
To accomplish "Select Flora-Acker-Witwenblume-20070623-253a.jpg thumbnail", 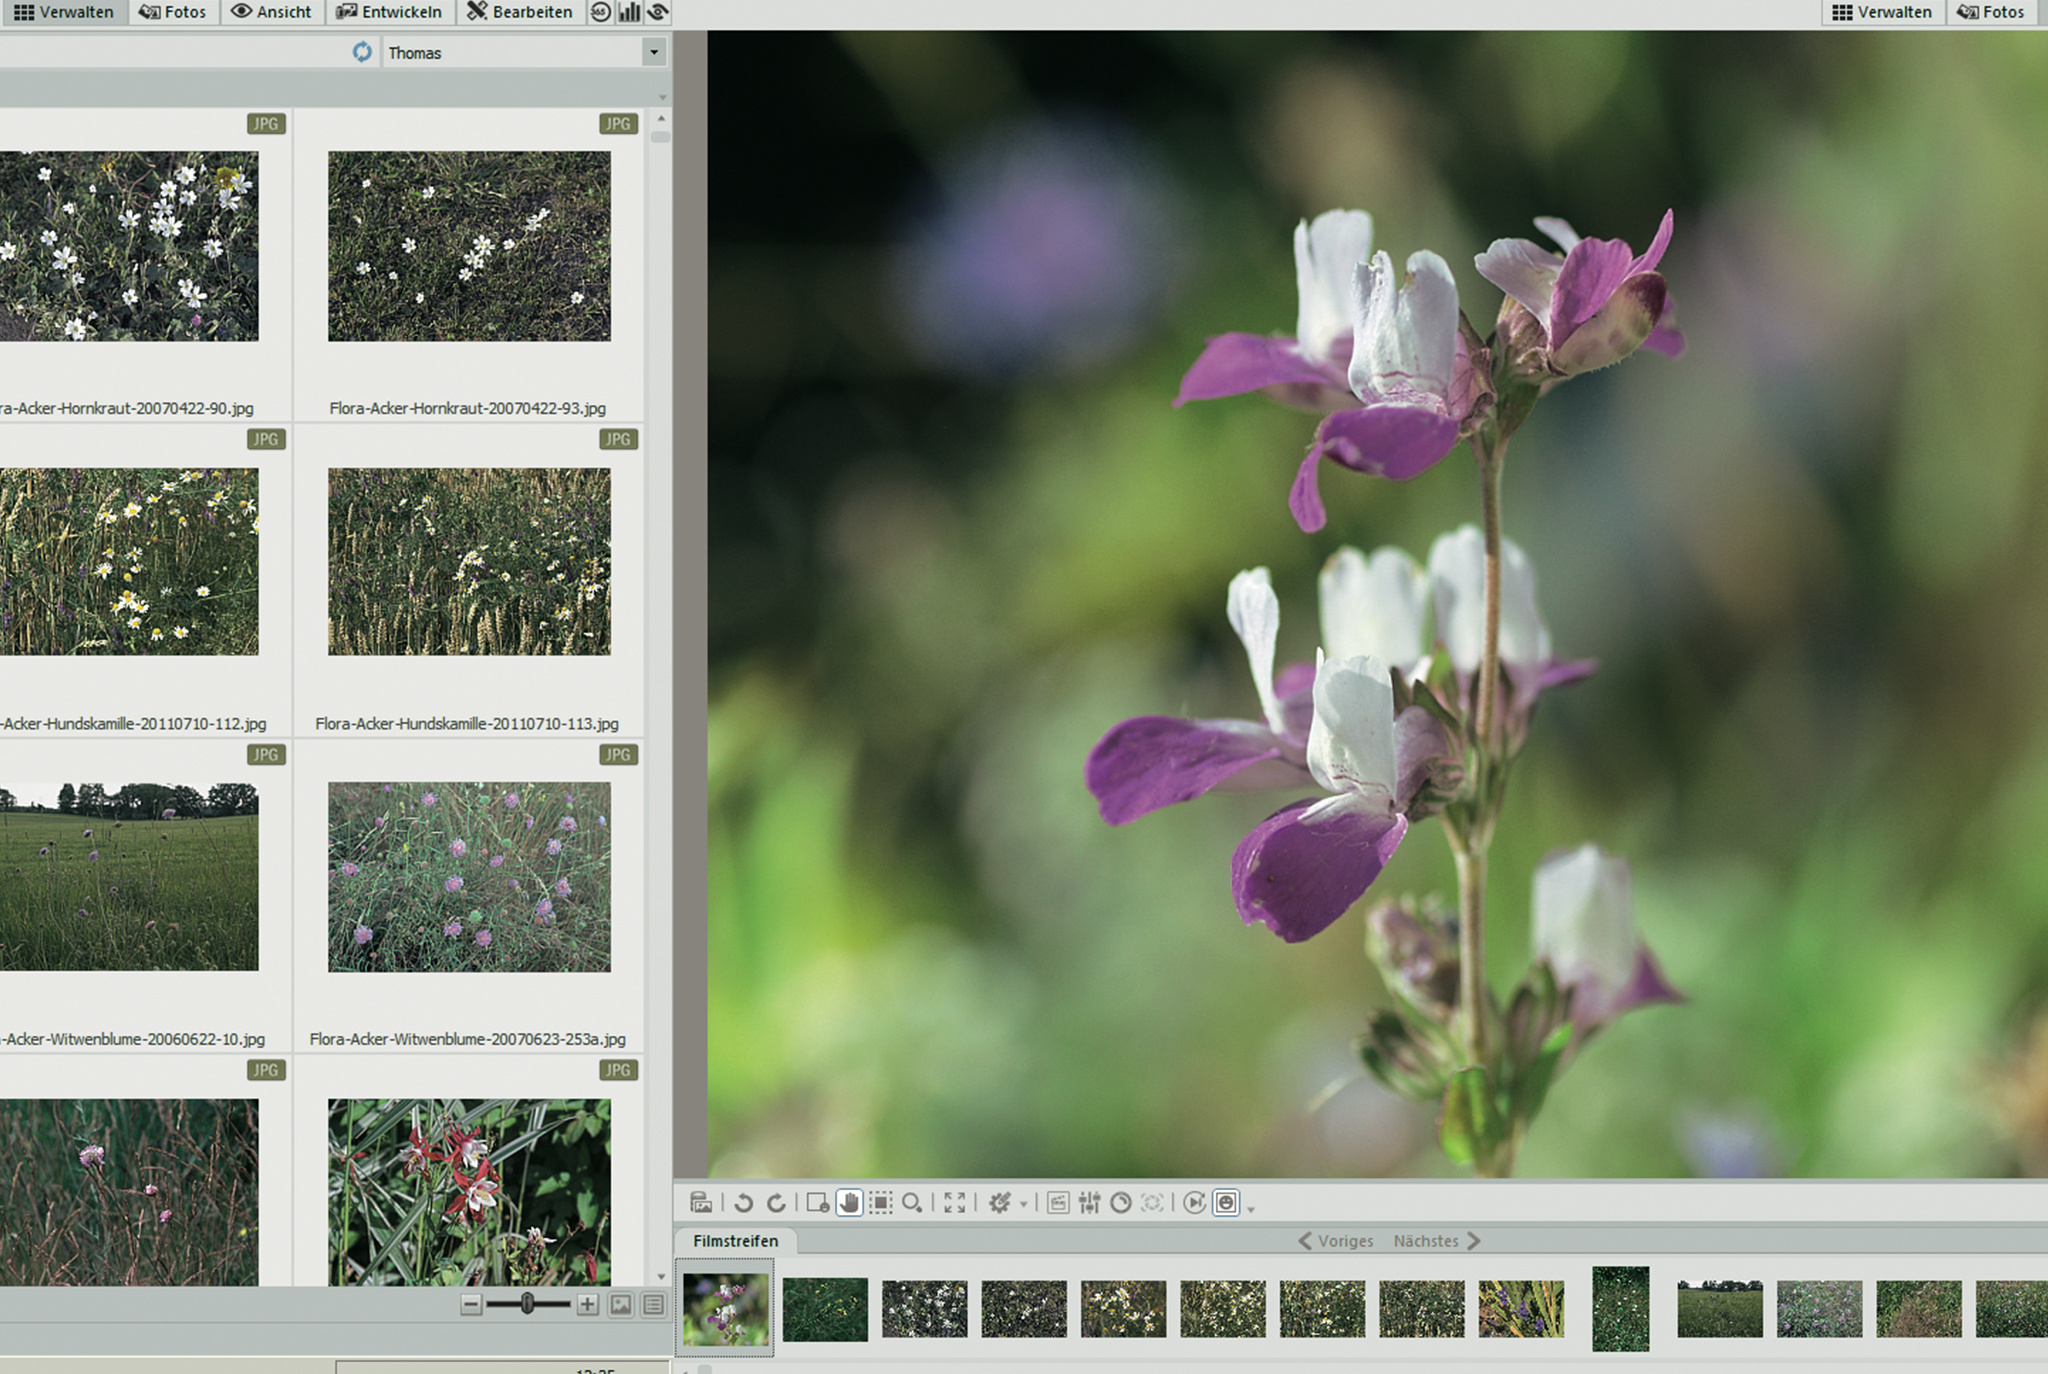I will pyautogui.click(x=469, y=877).
